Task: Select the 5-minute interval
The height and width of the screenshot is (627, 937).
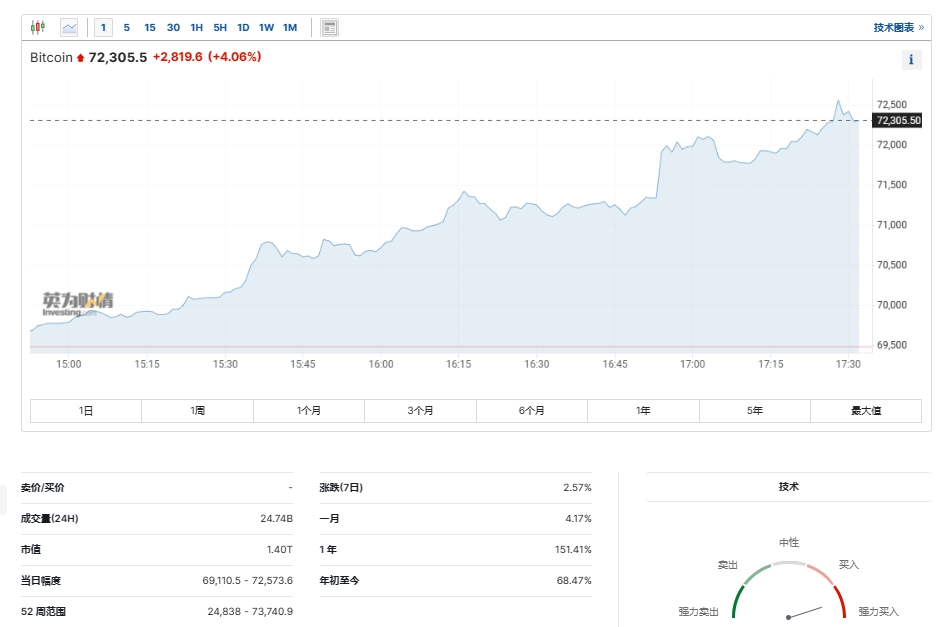Action: 126,27
